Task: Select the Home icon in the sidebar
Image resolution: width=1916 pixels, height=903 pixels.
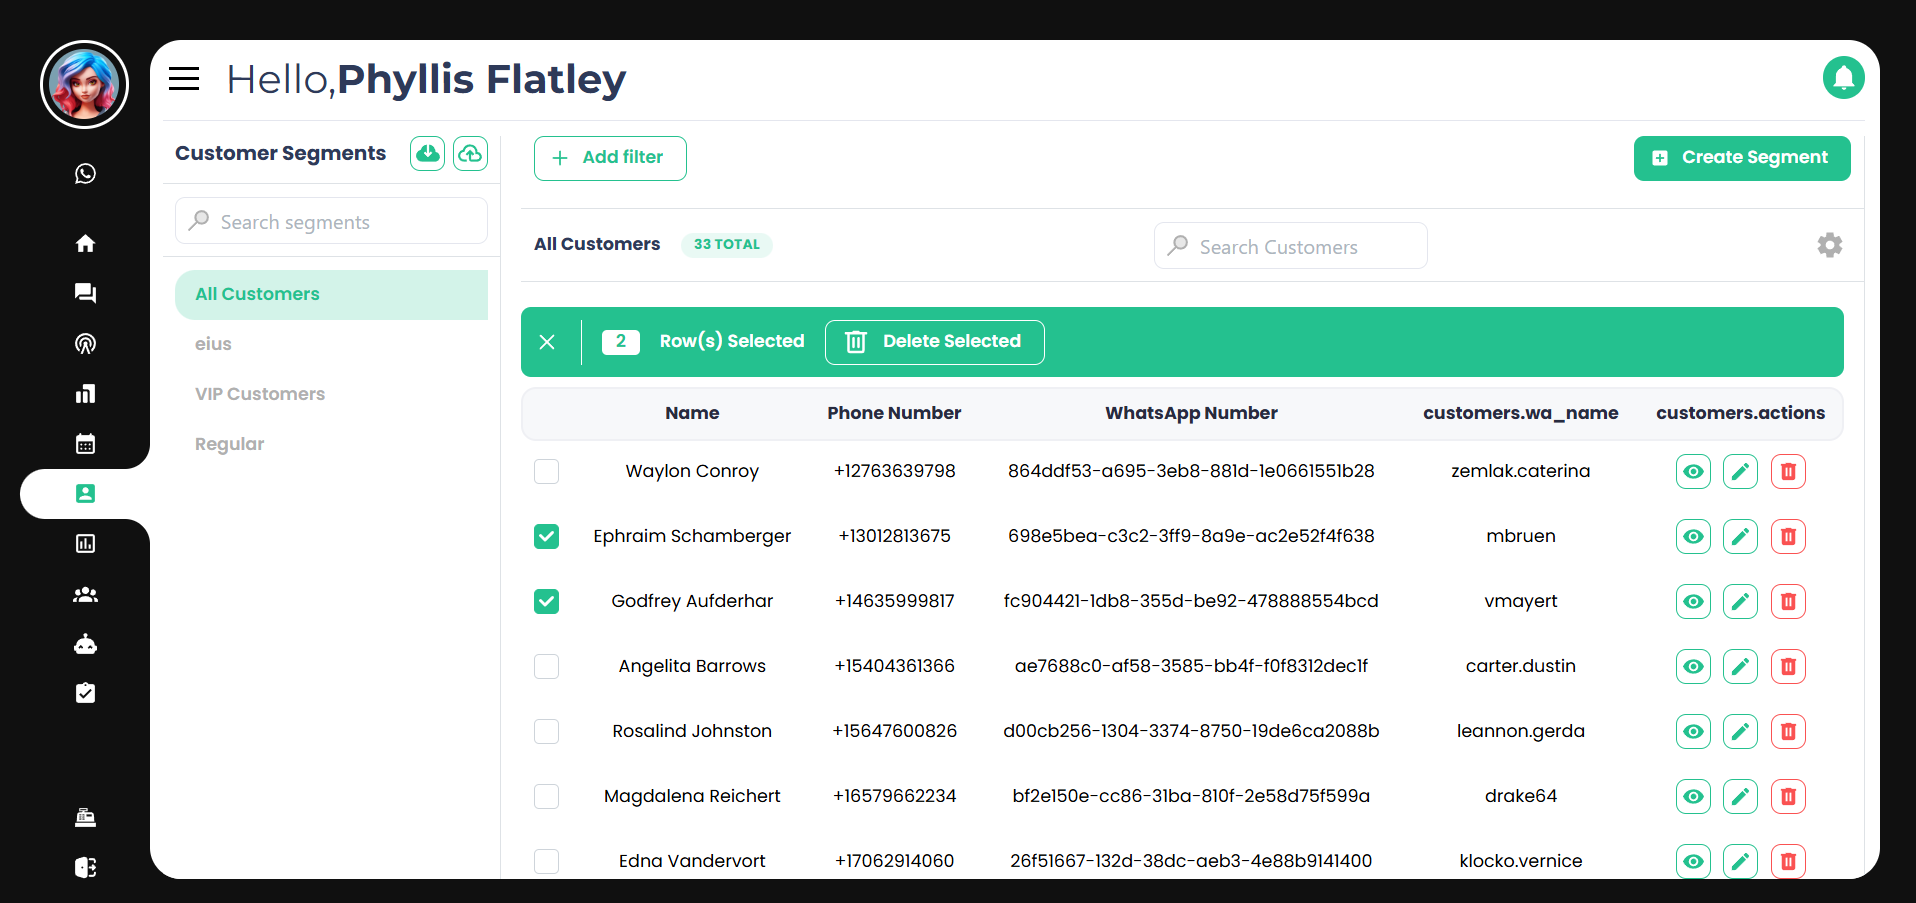Action: click(x=85, y=243)
